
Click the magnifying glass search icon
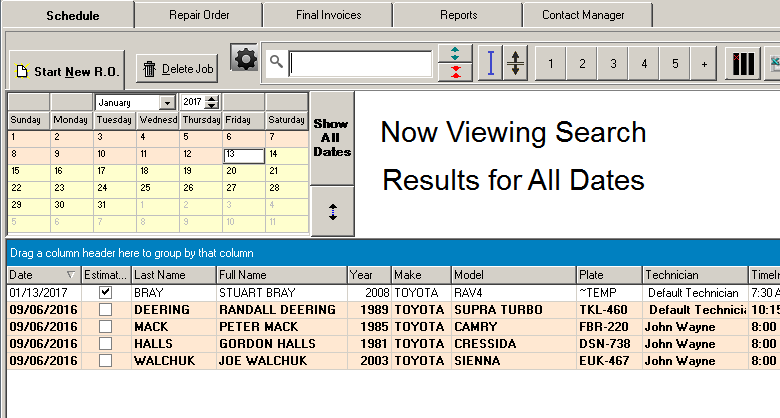coord(277,63)
